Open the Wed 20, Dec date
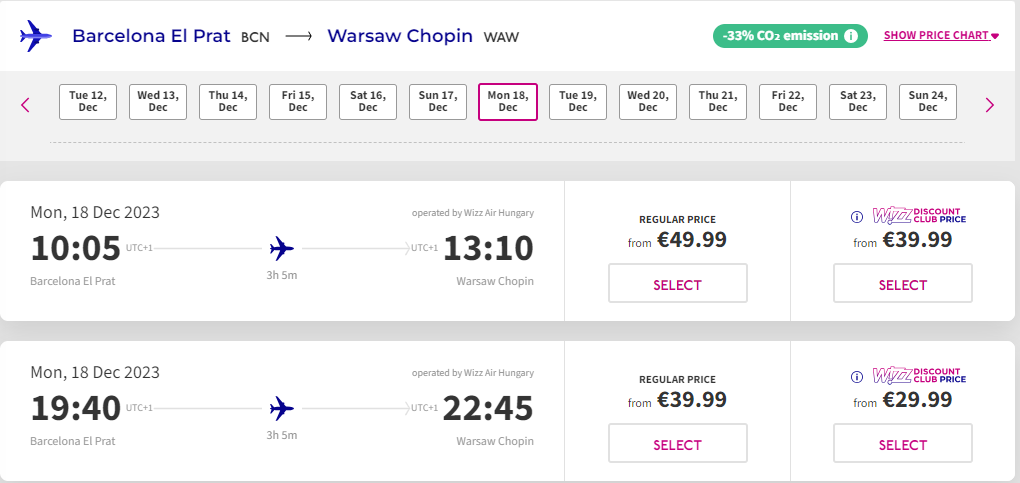 point(648,102)
